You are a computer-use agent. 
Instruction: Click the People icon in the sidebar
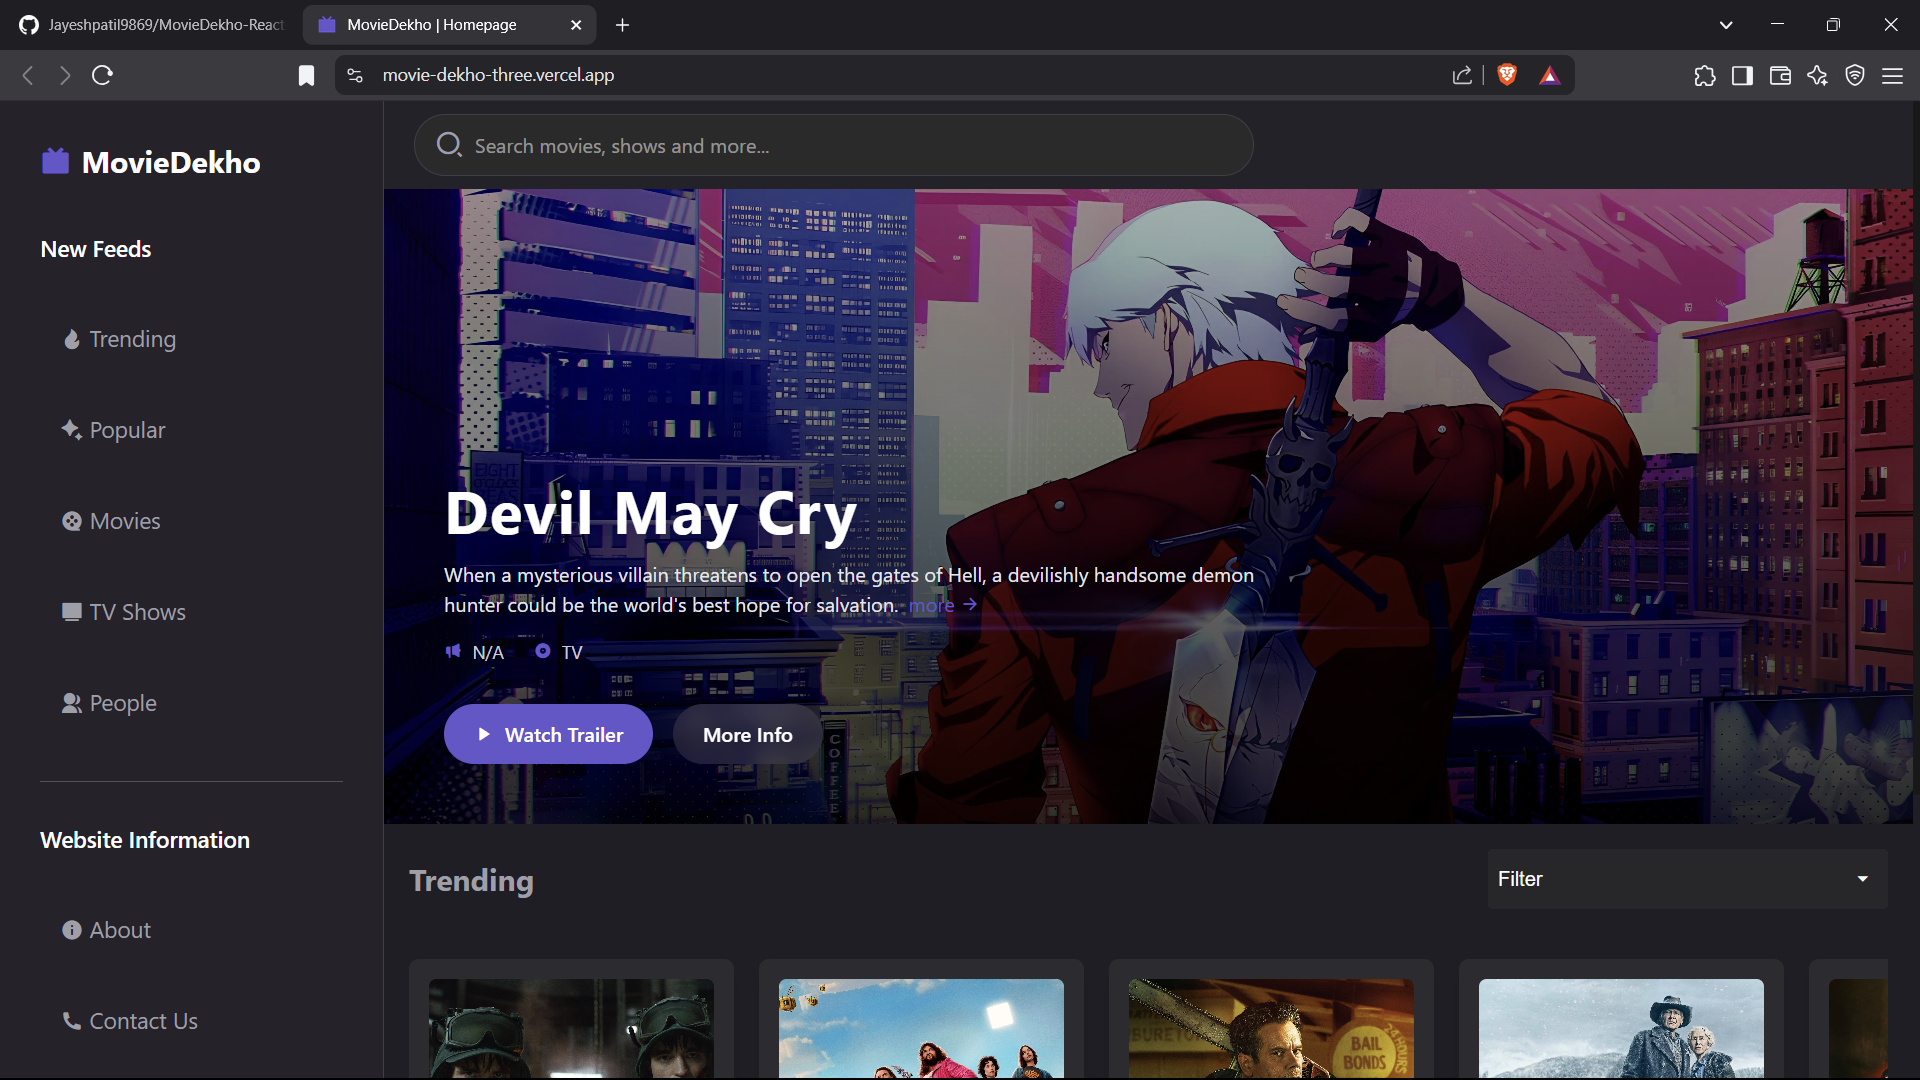tap(72, 703)
